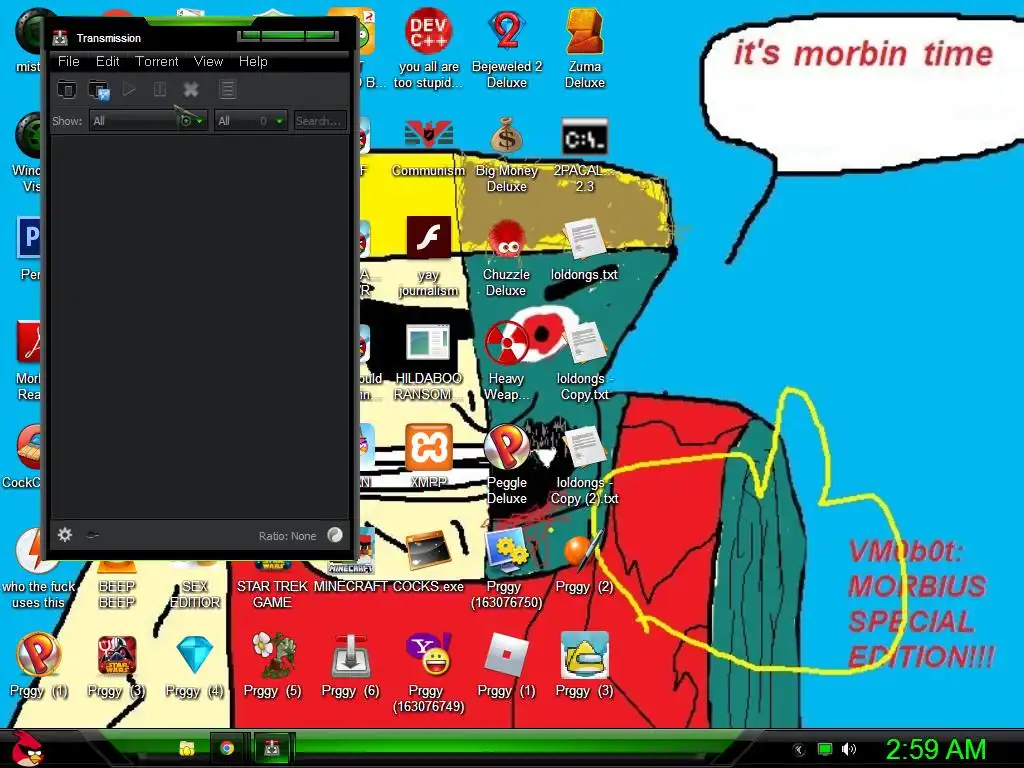
Task: Show hidden tray icons arrow
Action: coord(799,749)
